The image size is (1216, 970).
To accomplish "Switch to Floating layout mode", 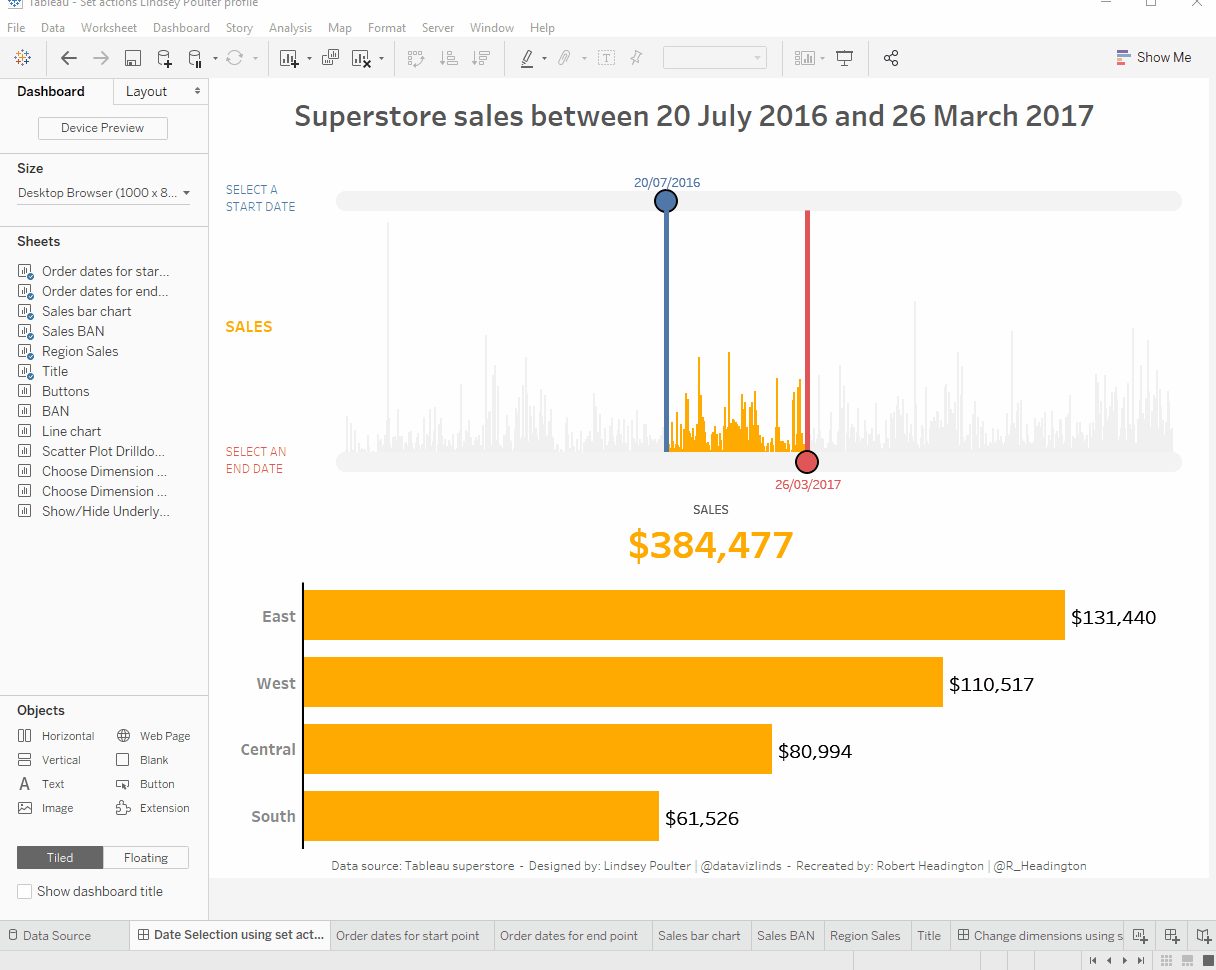I will coord(146,858).
